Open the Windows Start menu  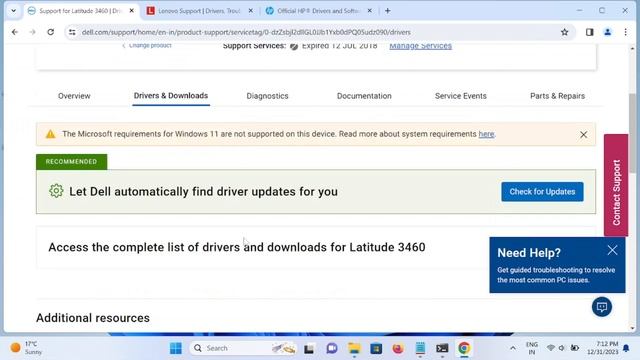(x=176, y=348)
